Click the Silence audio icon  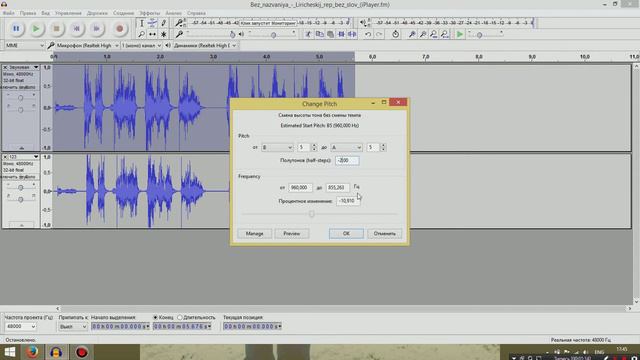[x=352, y=34]
